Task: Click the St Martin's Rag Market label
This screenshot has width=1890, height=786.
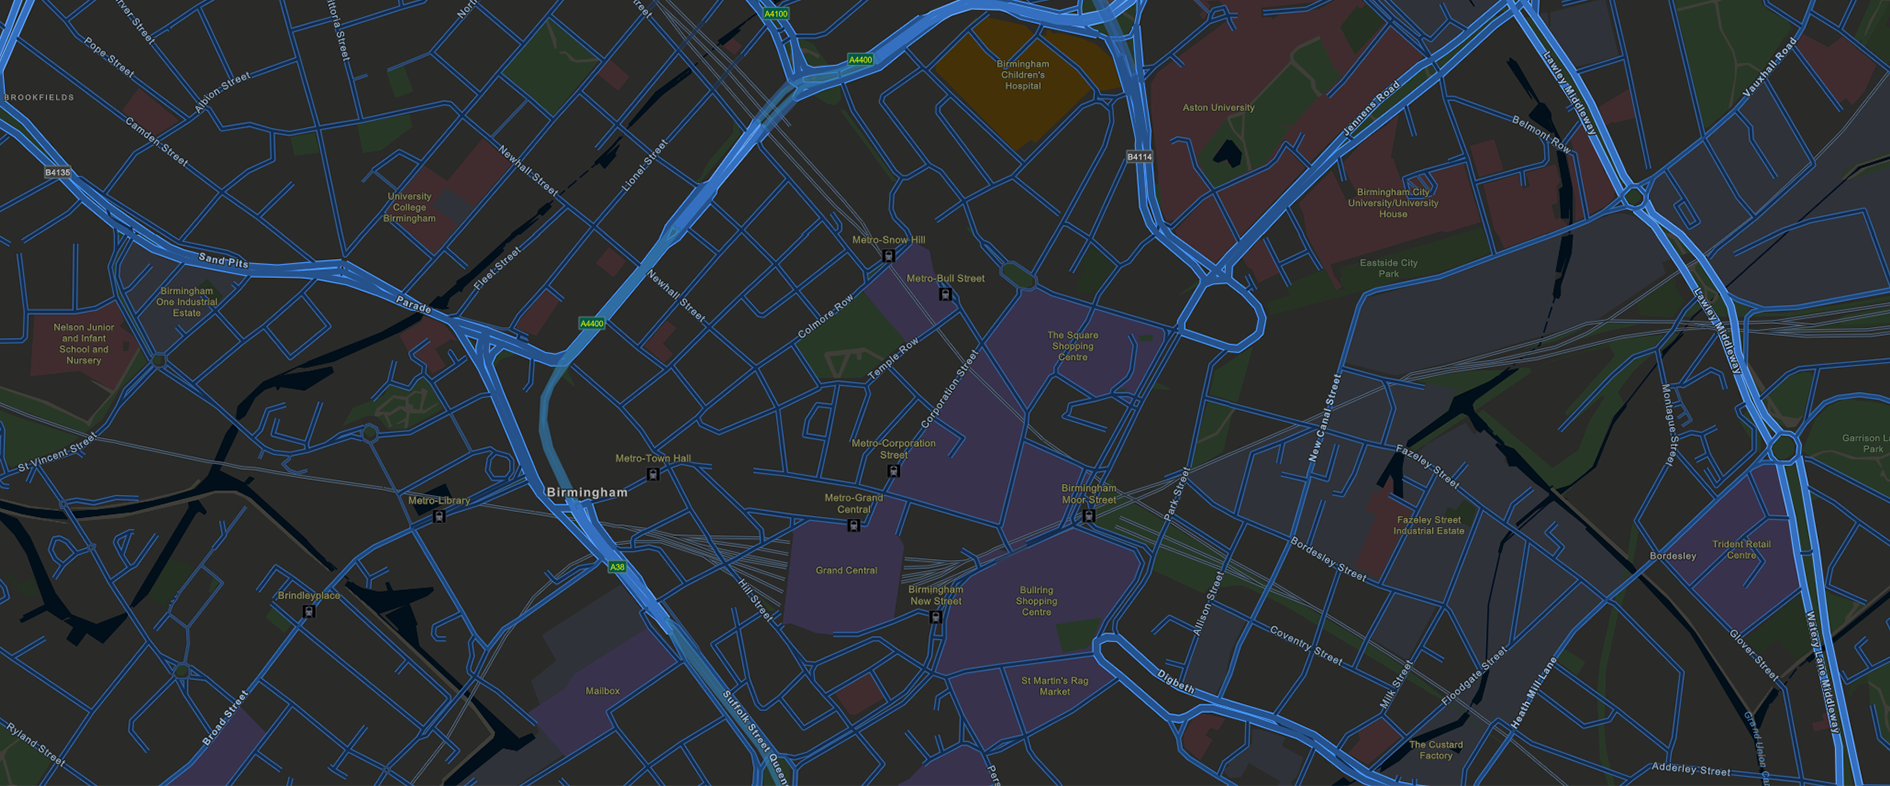Action: point(1055,686)
